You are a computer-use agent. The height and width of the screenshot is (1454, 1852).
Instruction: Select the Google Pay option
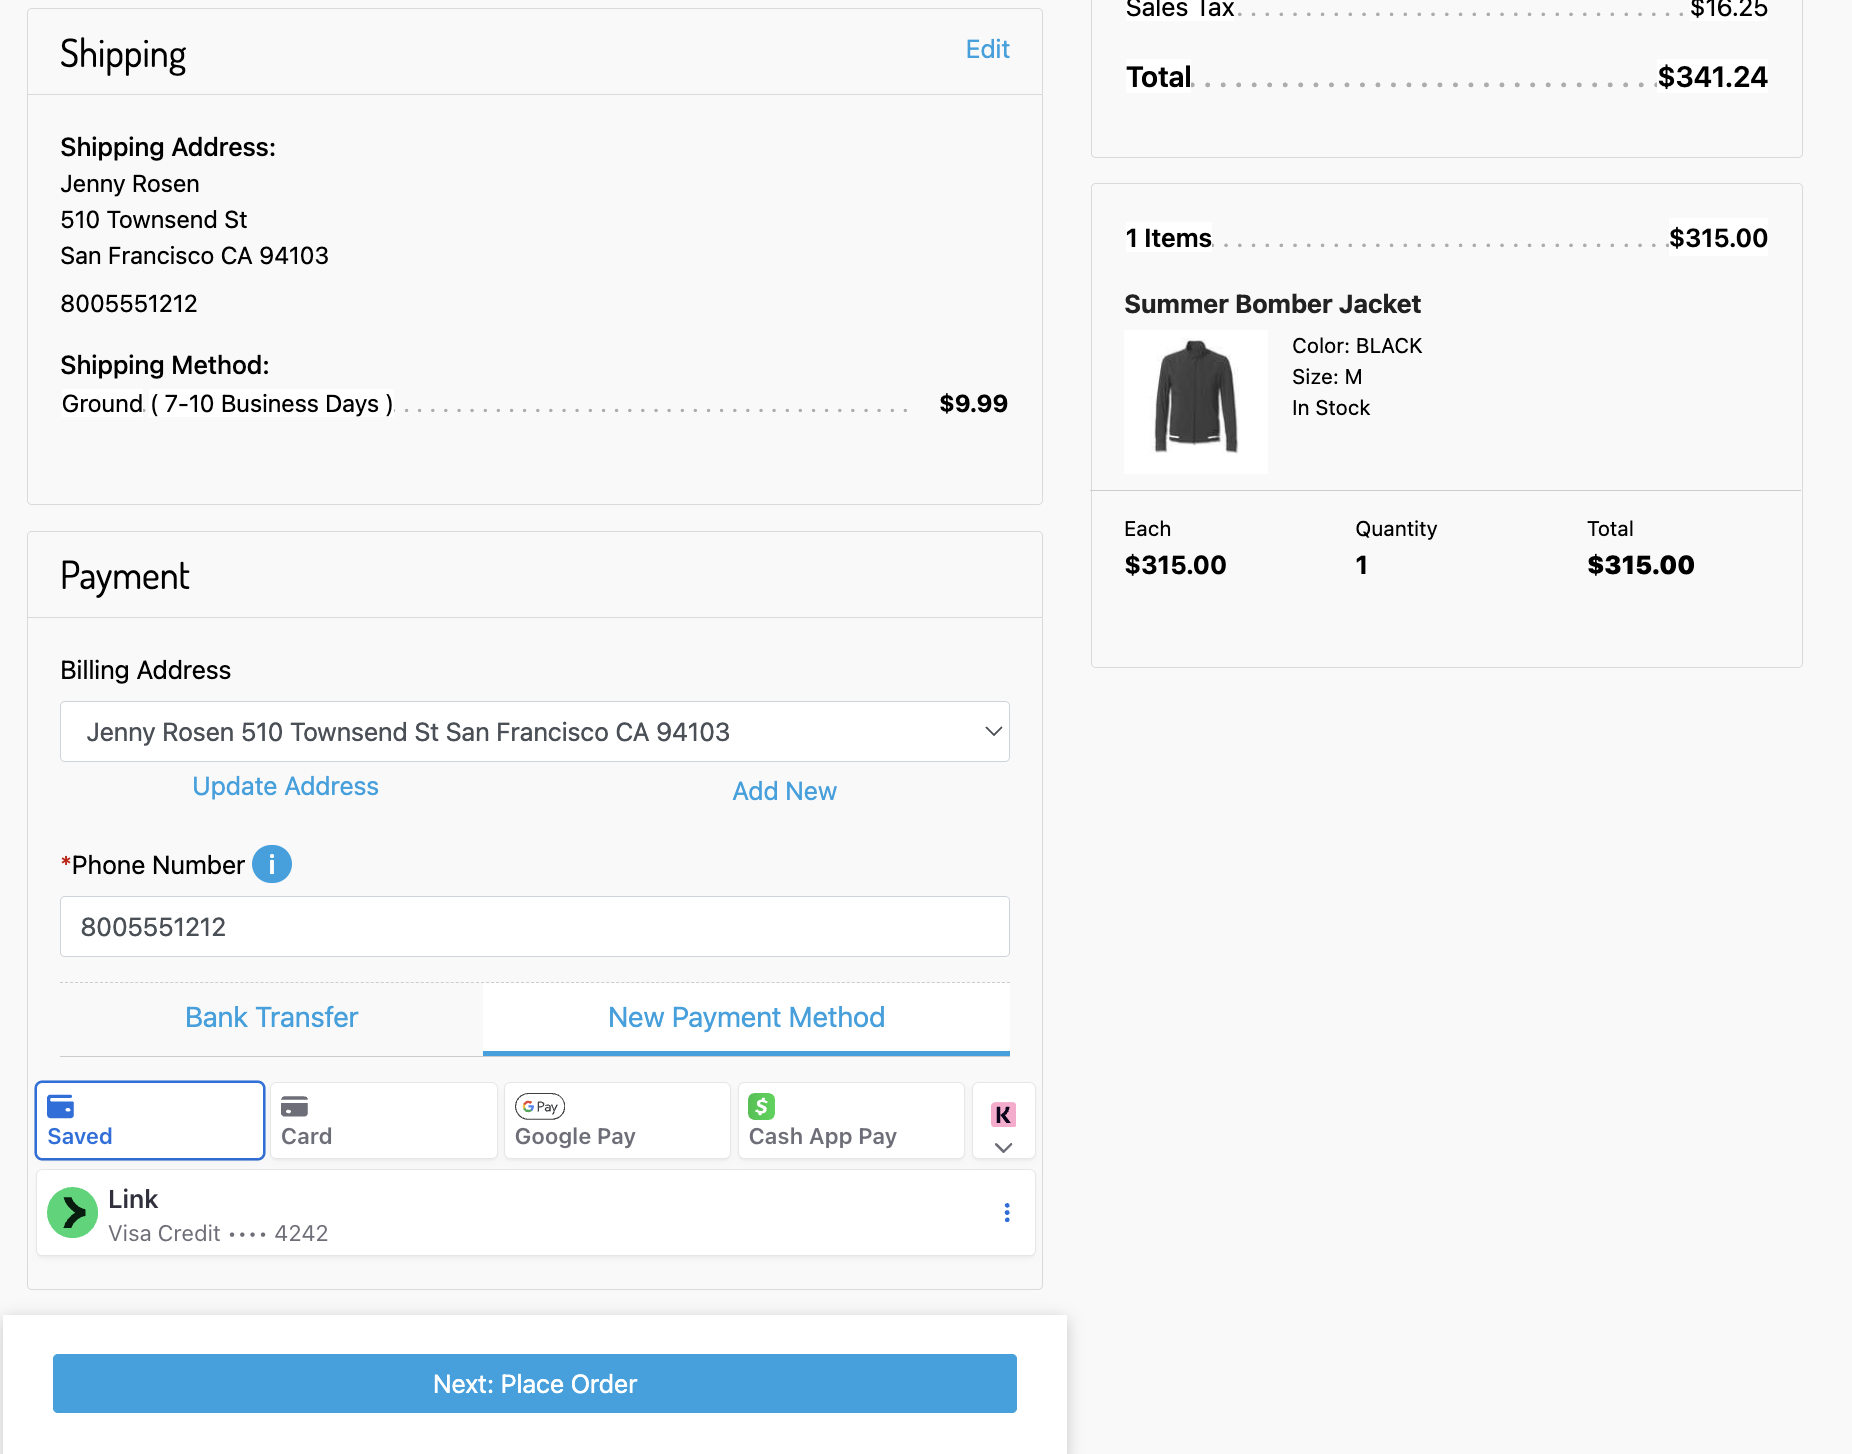tap(616, 1120)
